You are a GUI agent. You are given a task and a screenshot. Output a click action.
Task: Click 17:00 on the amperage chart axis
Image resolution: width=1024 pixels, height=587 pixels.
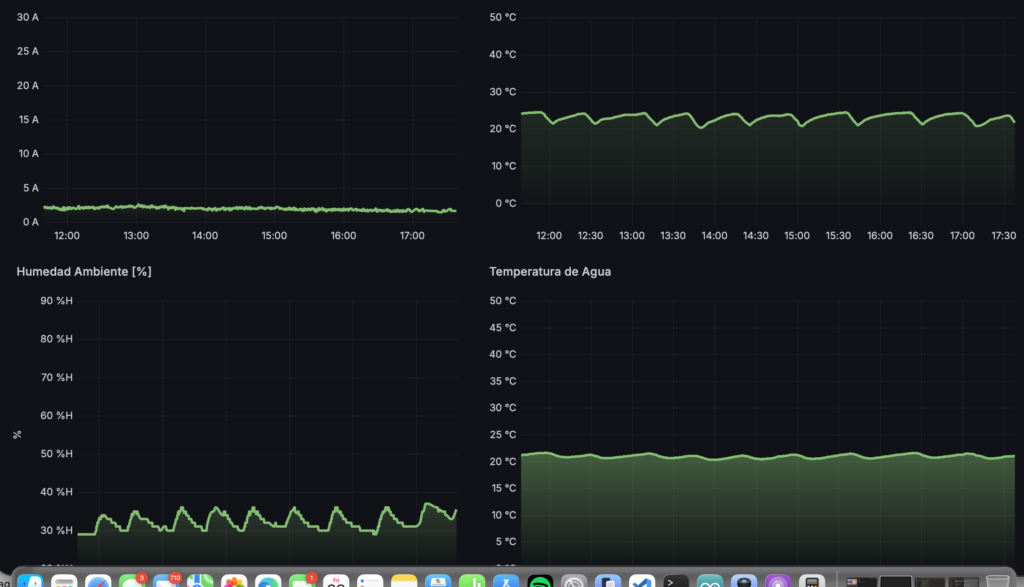click(412, 236)
